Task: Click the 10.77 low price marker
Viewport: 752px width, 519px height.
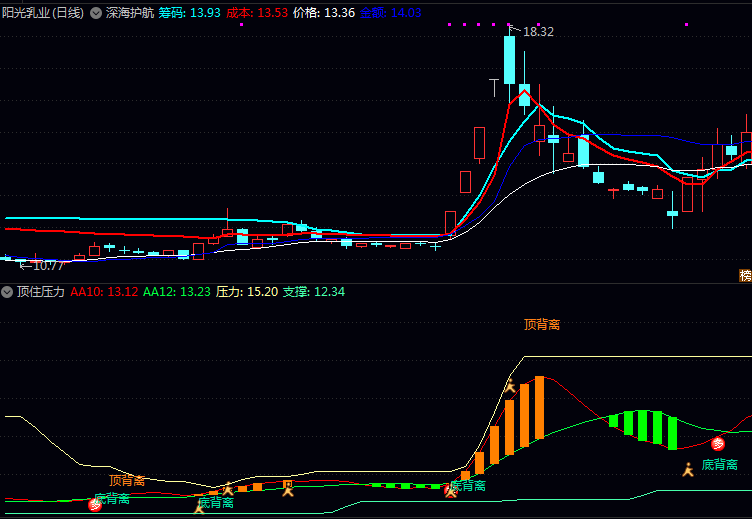Action: [42, 265]
